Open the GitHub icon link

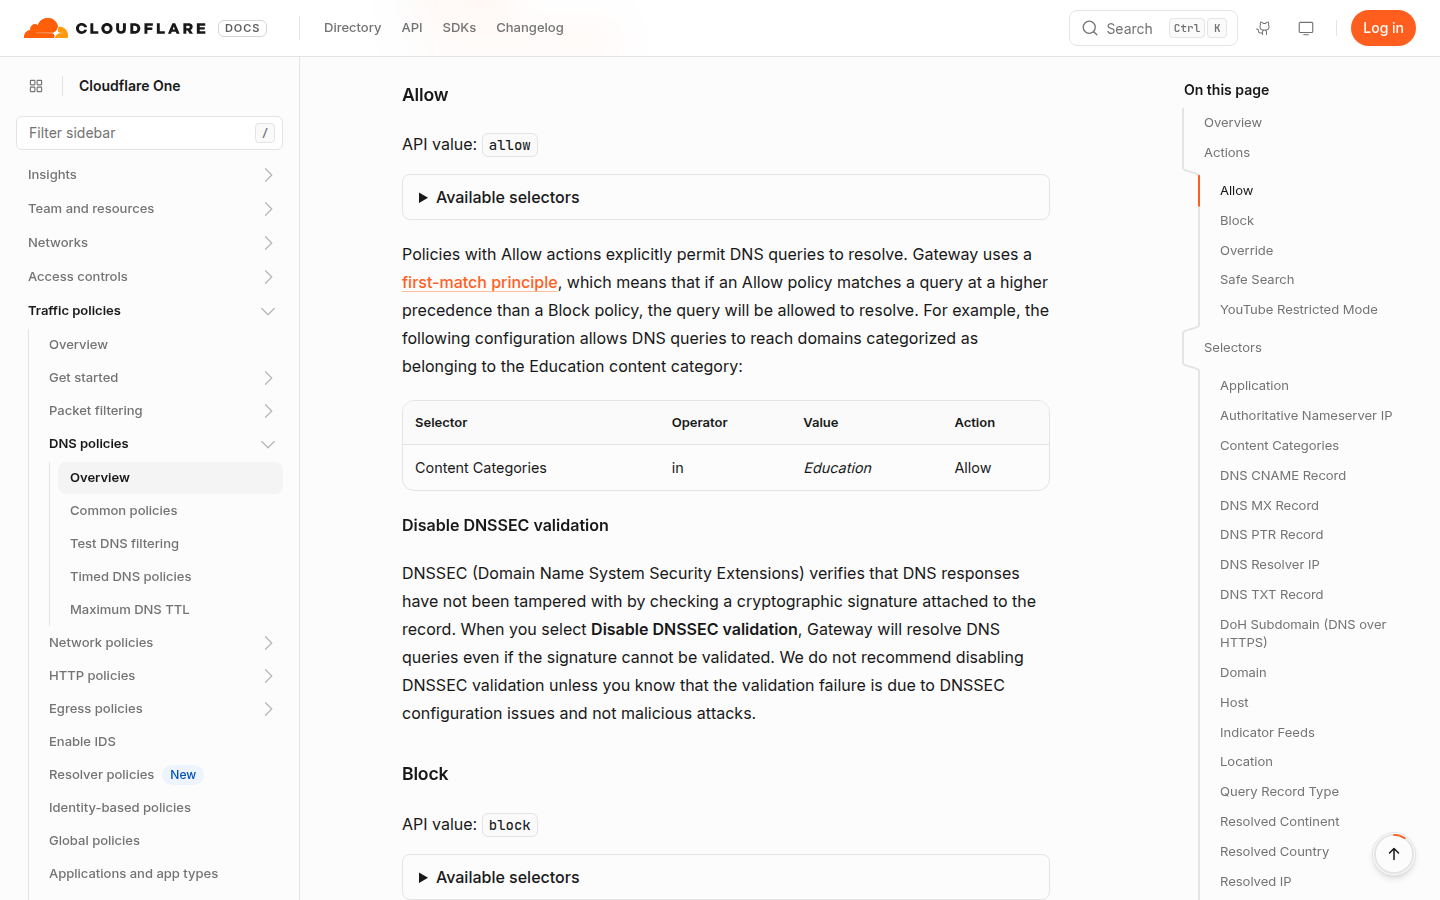tap(1264, 28)
